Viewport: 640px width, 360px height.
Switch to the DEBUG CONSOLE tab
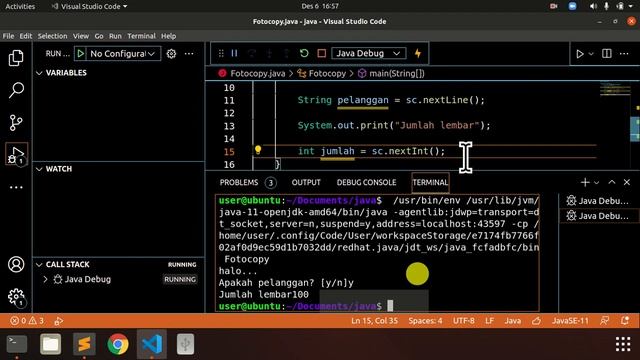tap(367, 182)
